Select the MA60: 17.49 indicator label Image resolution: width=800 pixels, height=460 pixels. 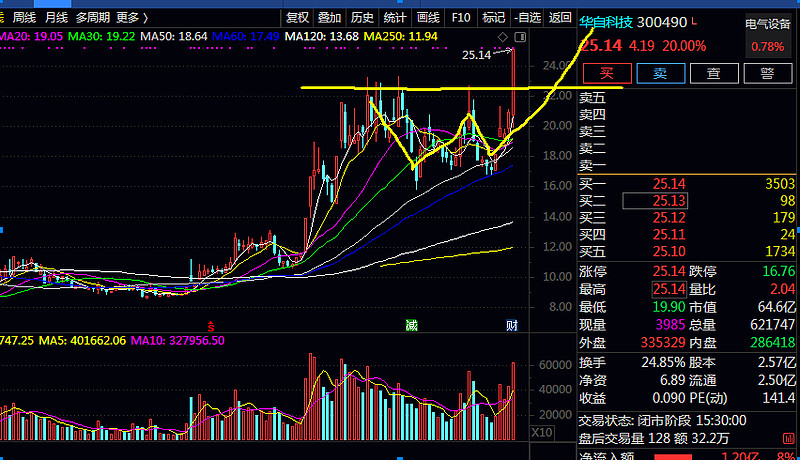point(246,37)
